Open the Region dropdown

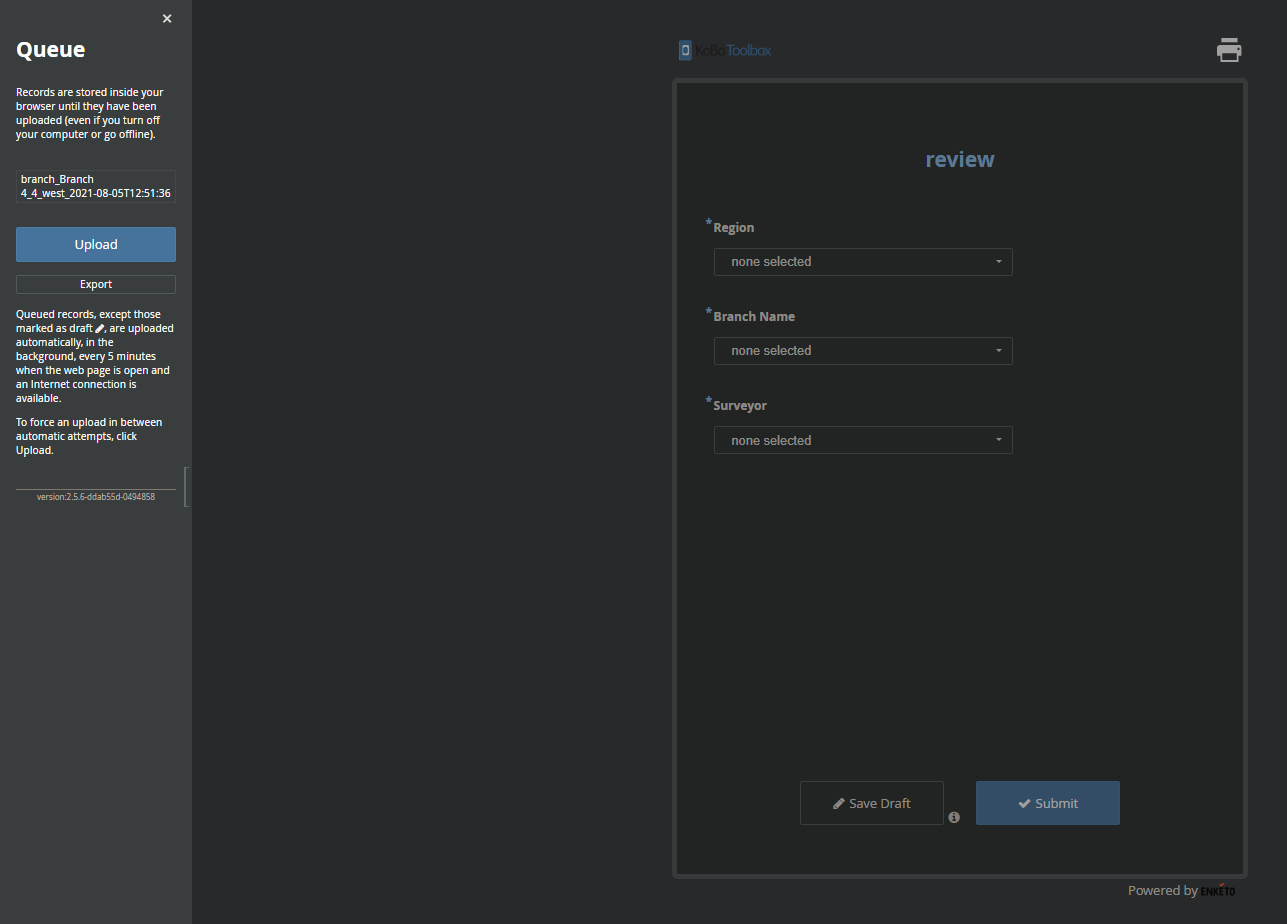[x=862, y=262]
